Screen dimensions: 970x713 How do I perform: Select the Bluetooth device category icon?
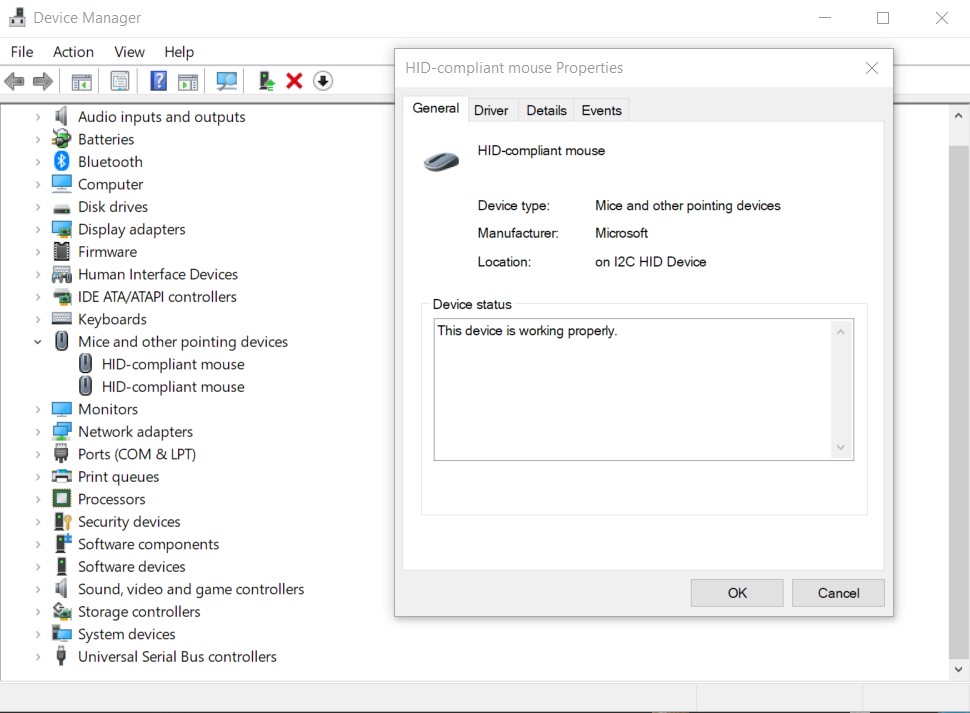click(61, 161)
